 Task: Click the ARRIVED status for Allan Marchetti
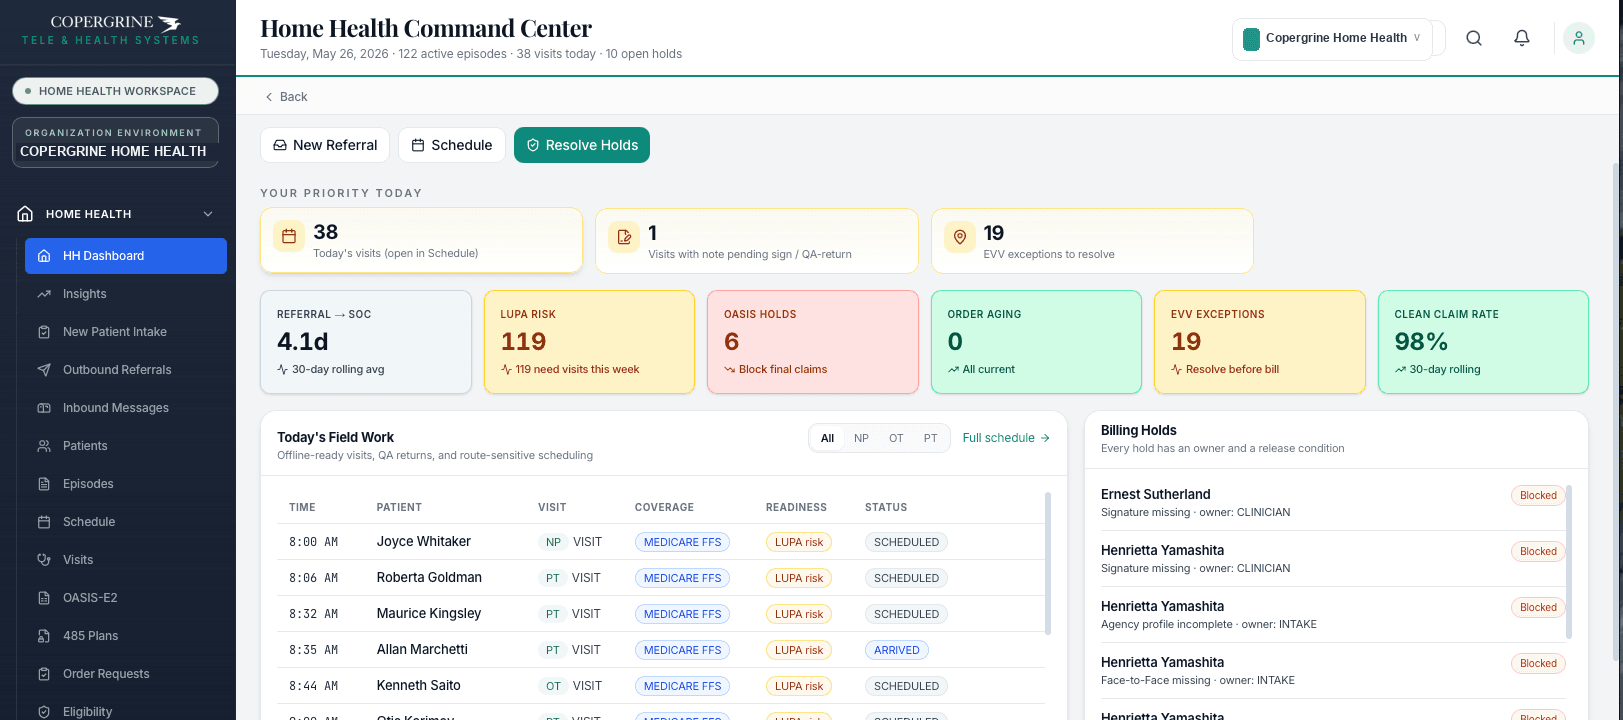point(897,650)
